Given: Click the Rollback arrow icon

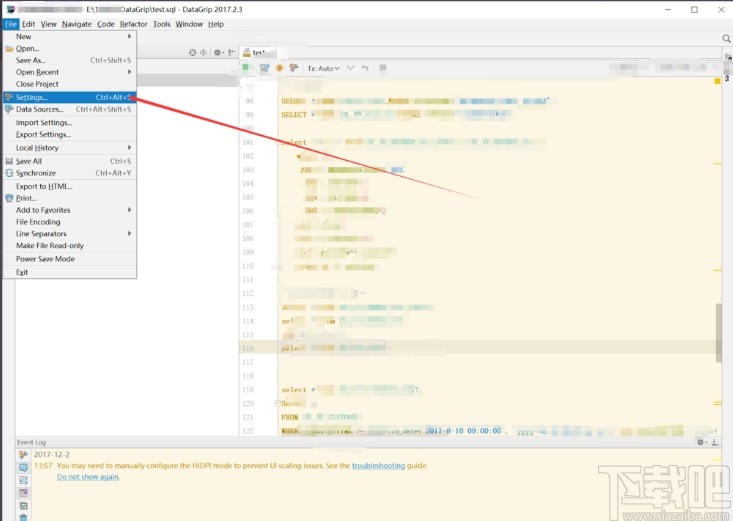Looking at the screenshot, I should [x=365, y=68].
